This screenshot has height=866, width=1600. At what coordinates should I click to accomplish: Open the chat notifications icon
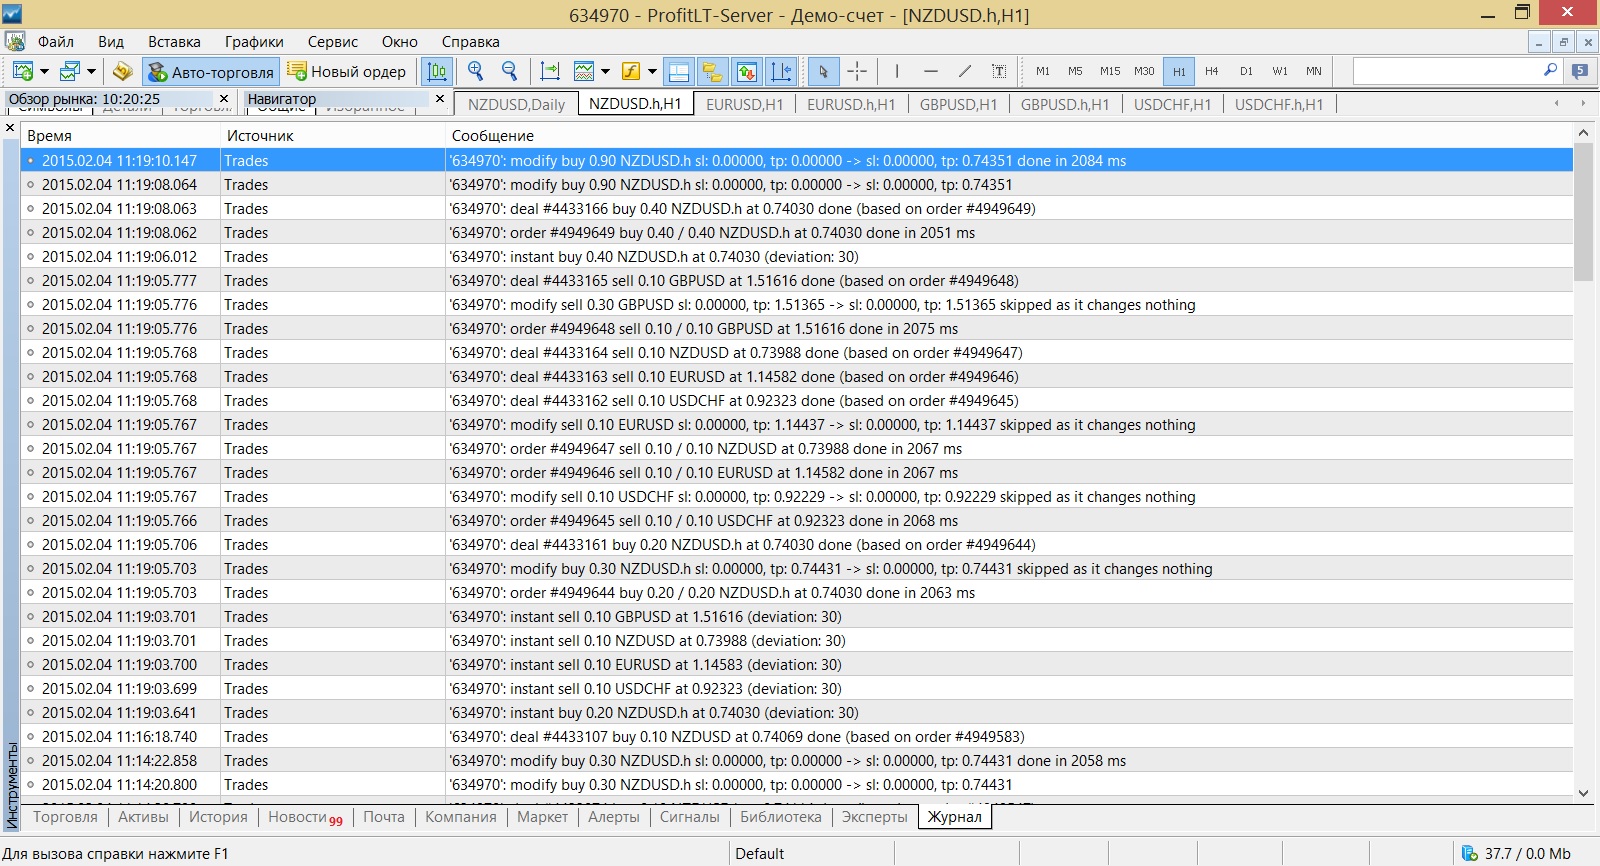point(1580,71)
